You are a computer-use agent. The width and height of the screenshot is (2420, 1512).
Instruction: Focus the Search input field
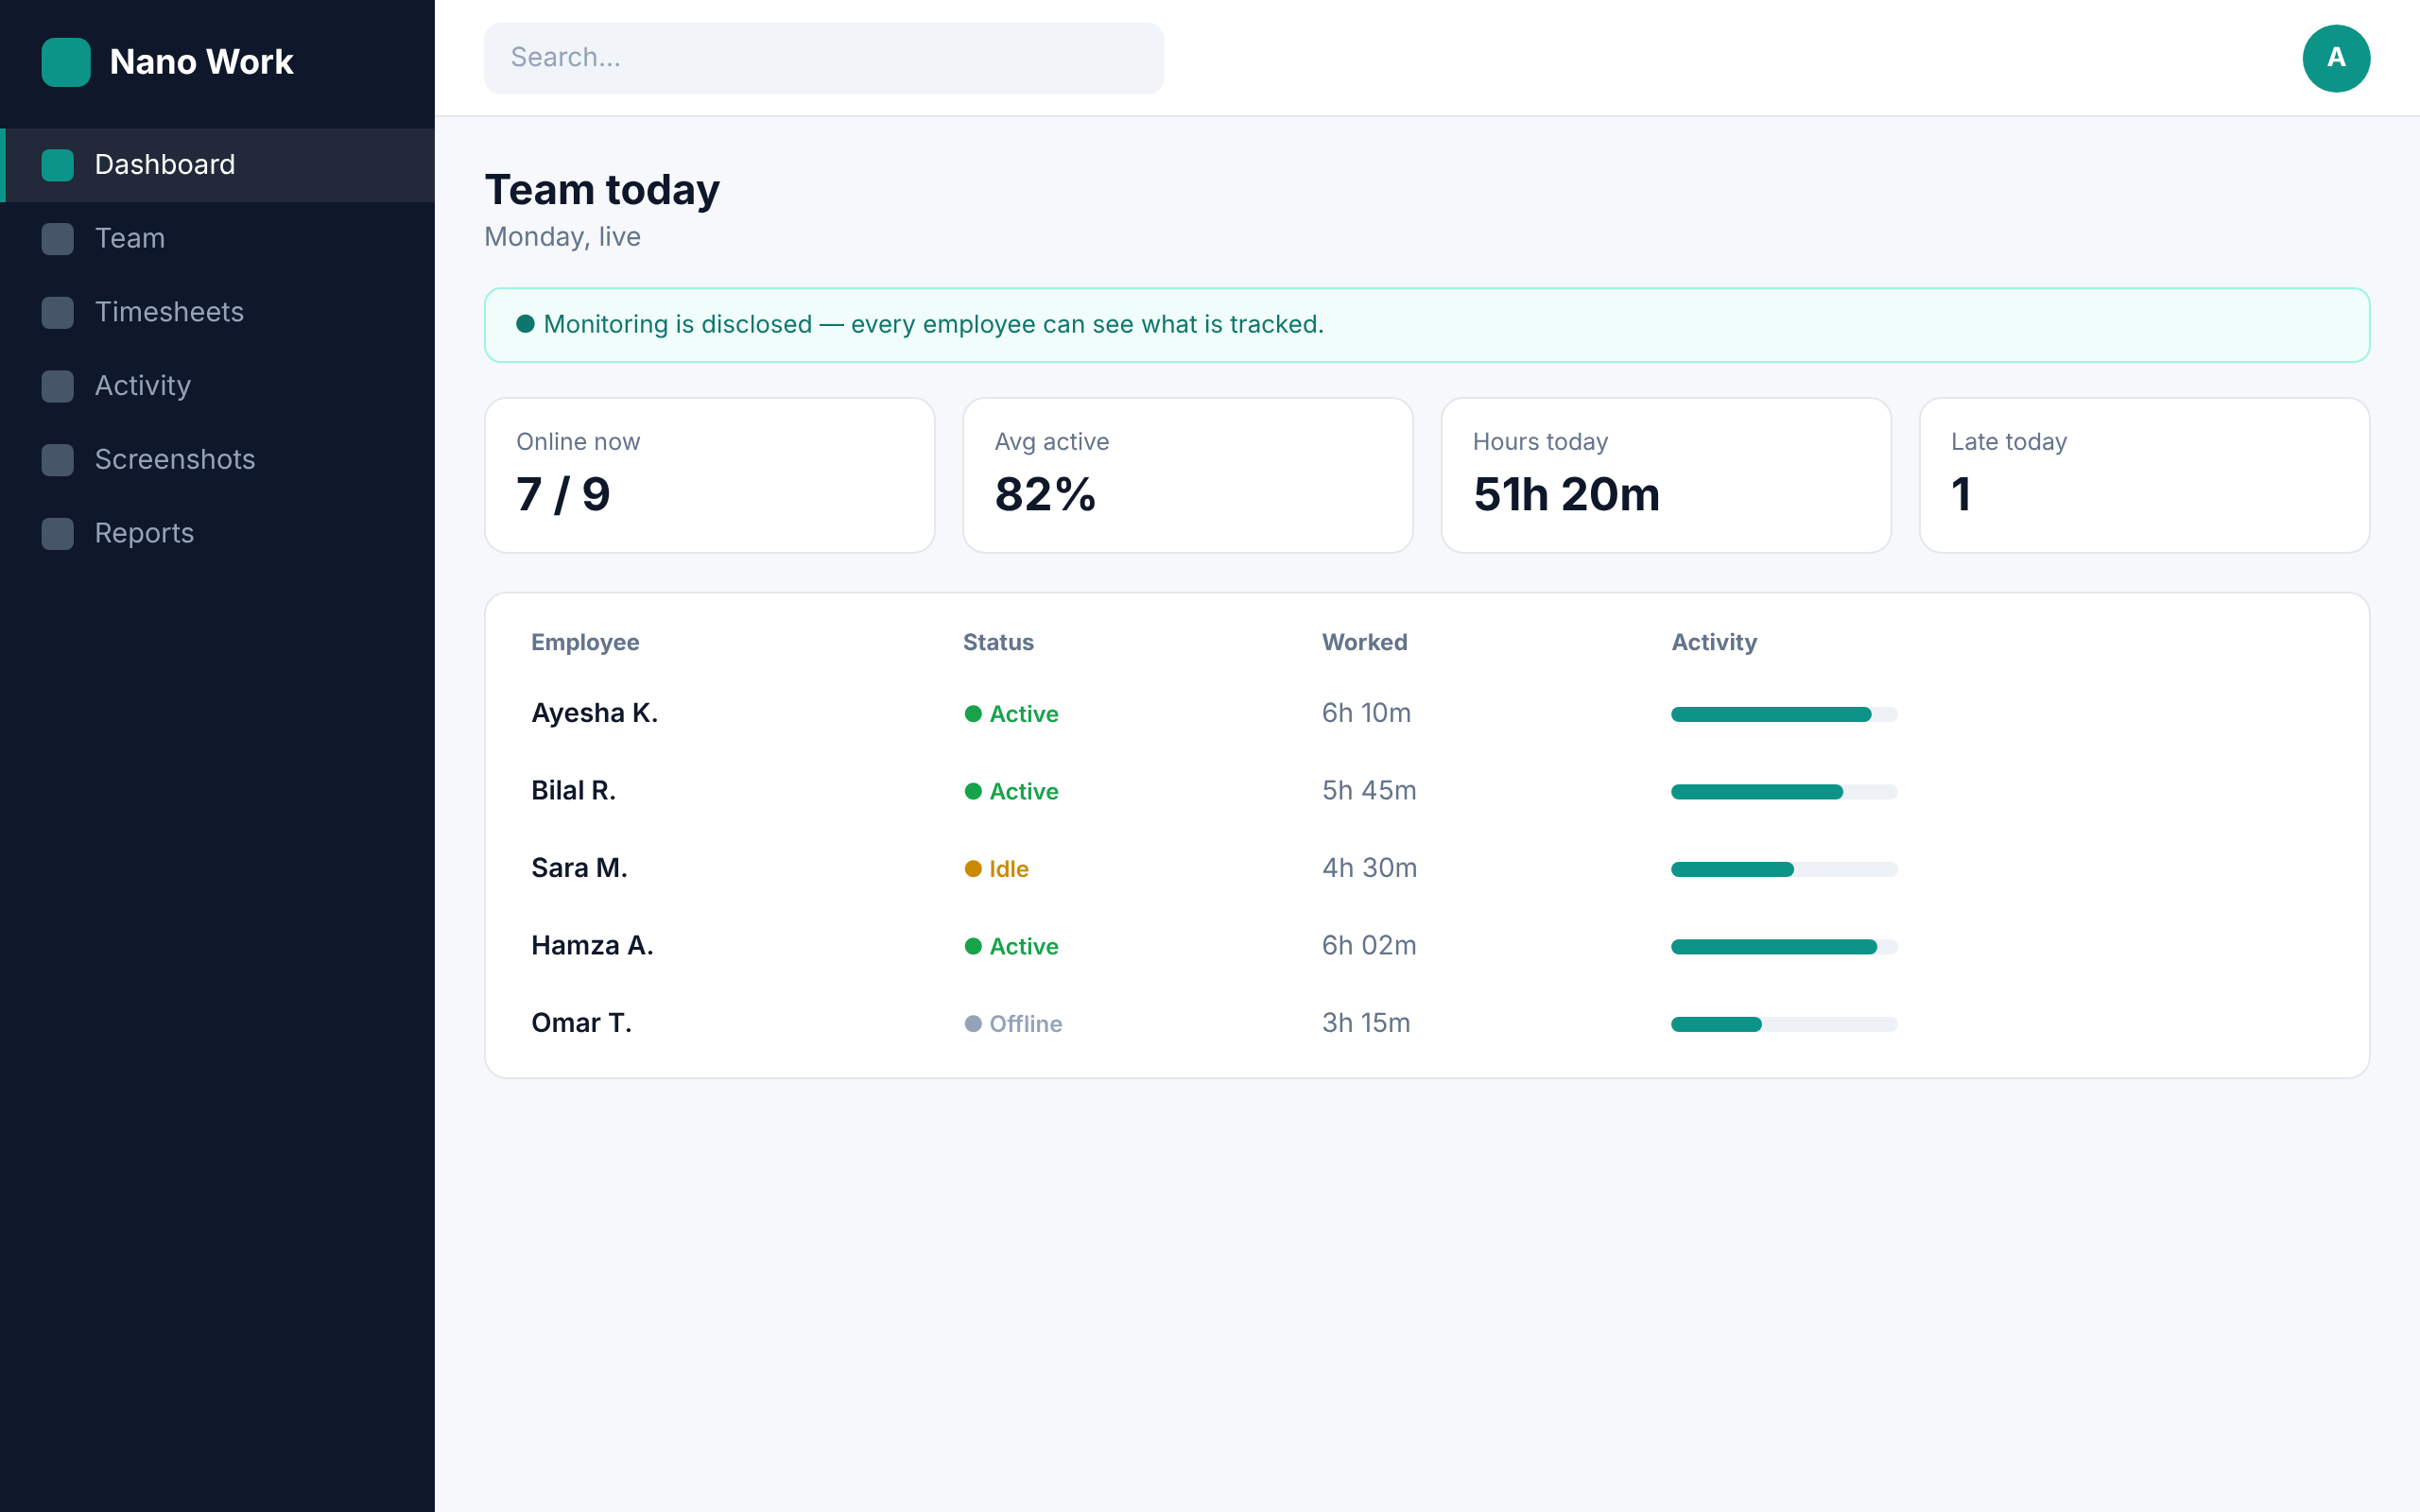824,58
